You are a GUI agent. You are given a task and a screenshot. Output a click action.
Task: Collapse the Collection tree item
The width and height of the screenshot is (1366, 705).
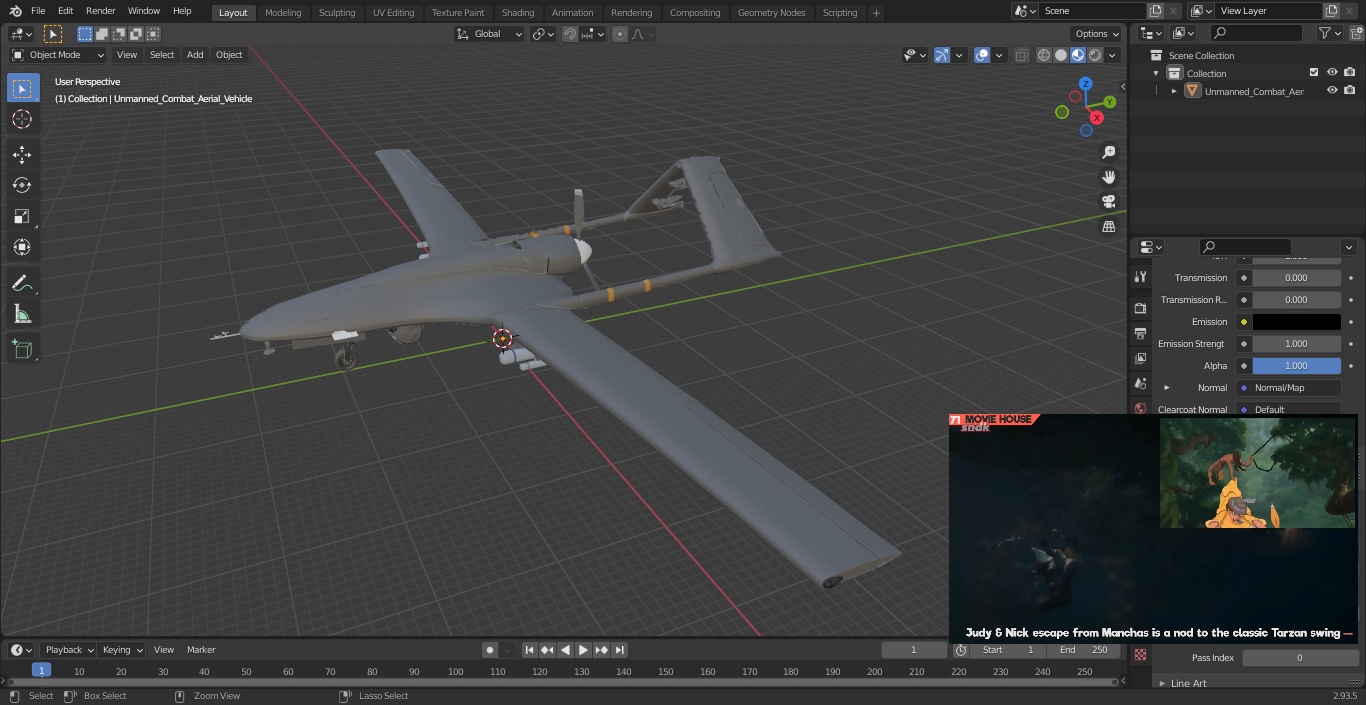tap(1156, 73)
